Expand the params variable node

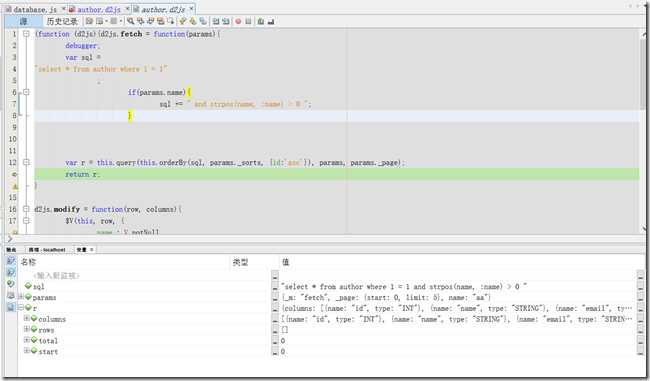pos(20,297)
